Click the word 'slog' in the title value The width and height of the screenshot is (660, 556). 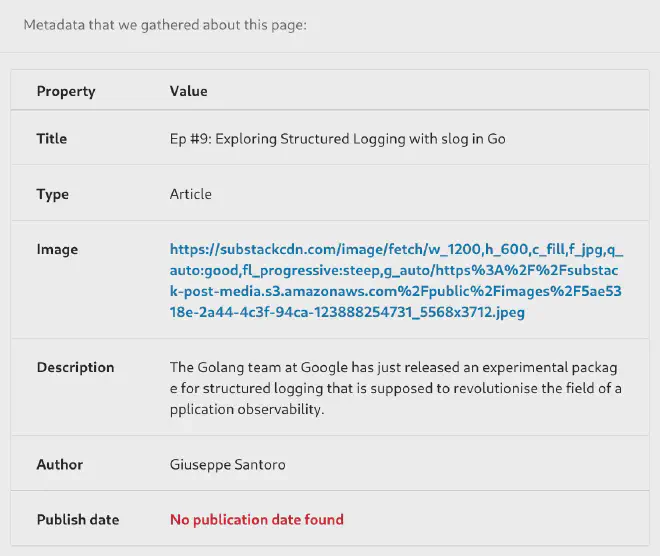(455, 139)
